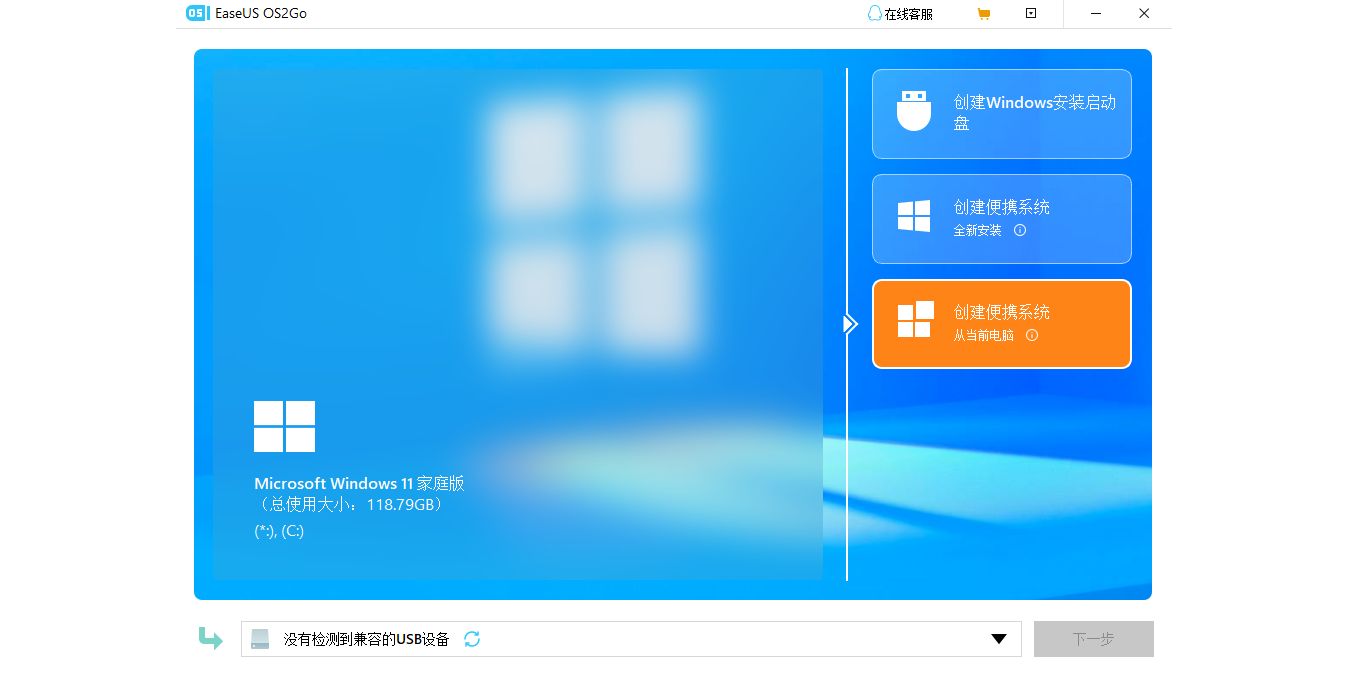Viewport: 1348px width, 674px height.
Task: Click info icon next to 从当前电脑
Action: [1032, 336]
